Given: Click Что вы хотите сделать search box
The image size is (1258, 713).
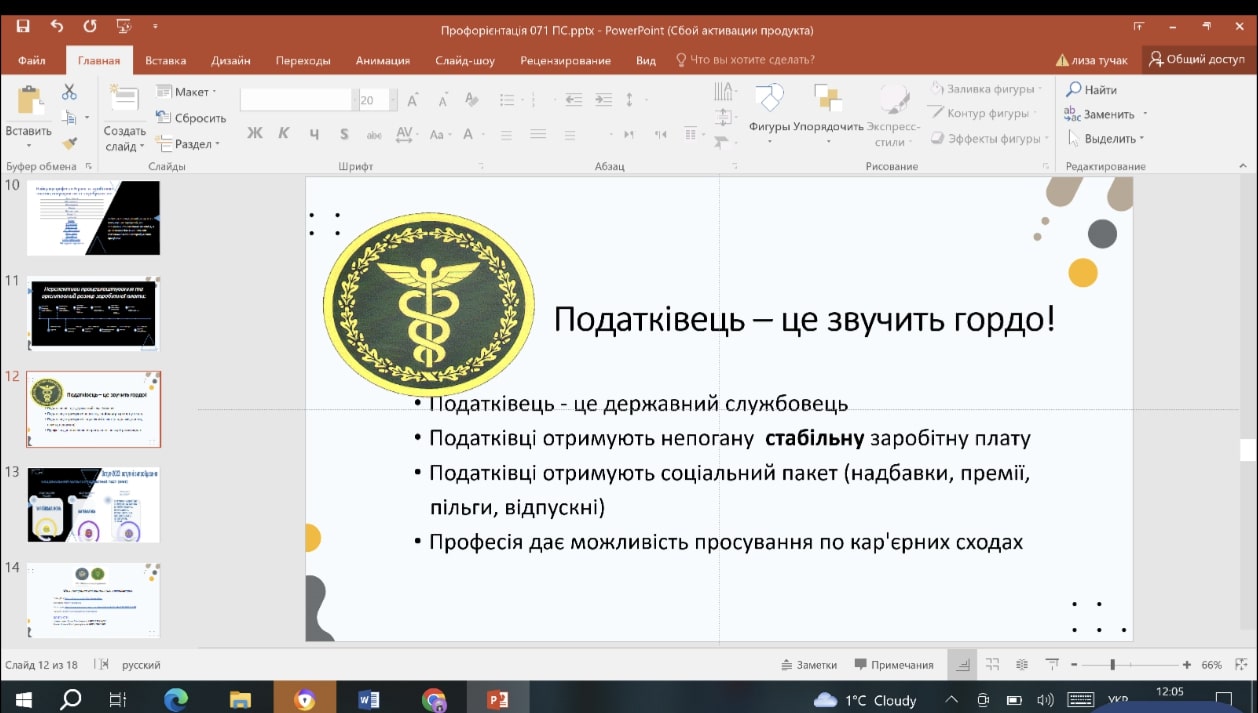Looking at the screenshot, I should point(745,60).
